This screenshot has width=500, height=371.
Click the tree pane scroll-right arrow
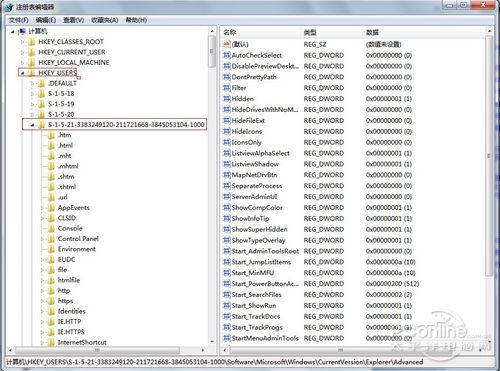point(203,350)
